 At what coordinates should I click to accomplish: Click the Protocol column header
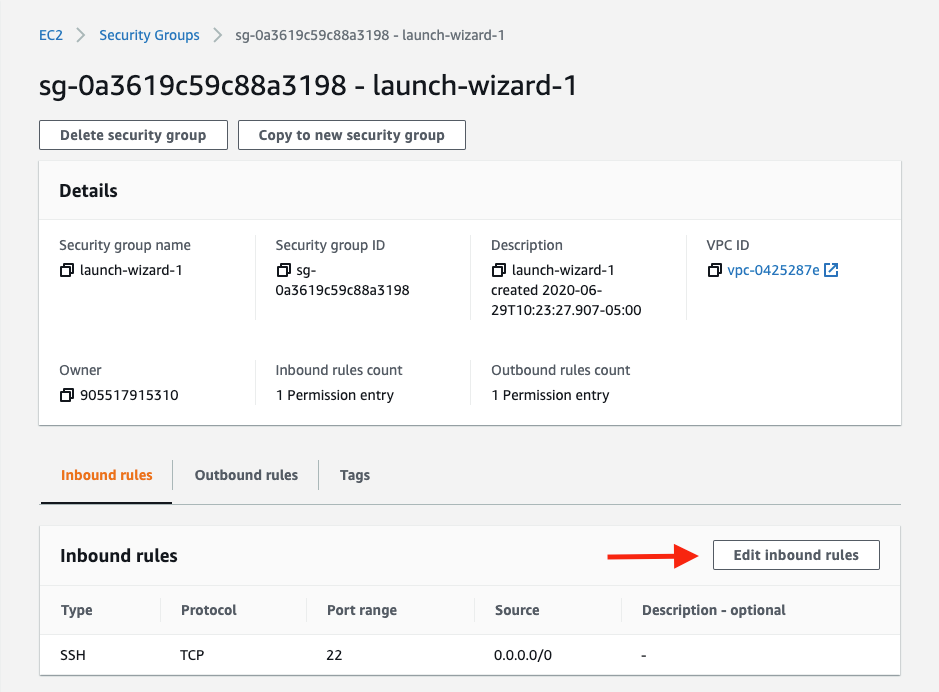pos(209,610)
